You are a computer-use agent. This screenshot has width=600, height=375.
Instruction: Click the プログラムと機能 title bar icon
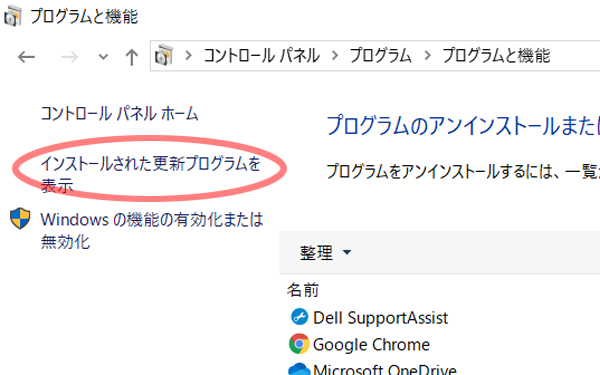click(13, 16)
